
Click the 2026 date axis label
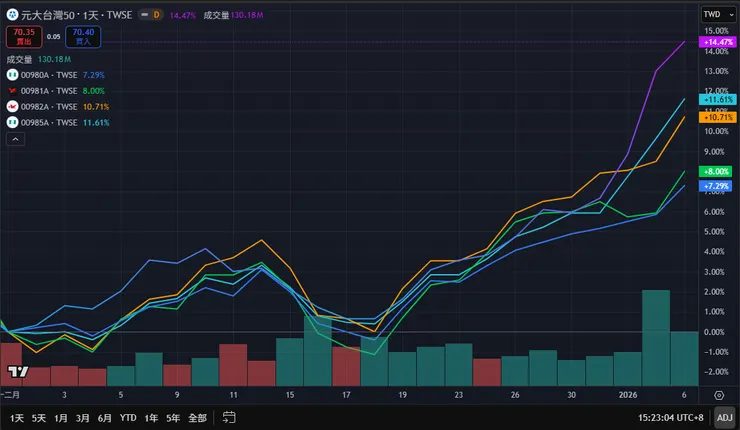[628, 395]
